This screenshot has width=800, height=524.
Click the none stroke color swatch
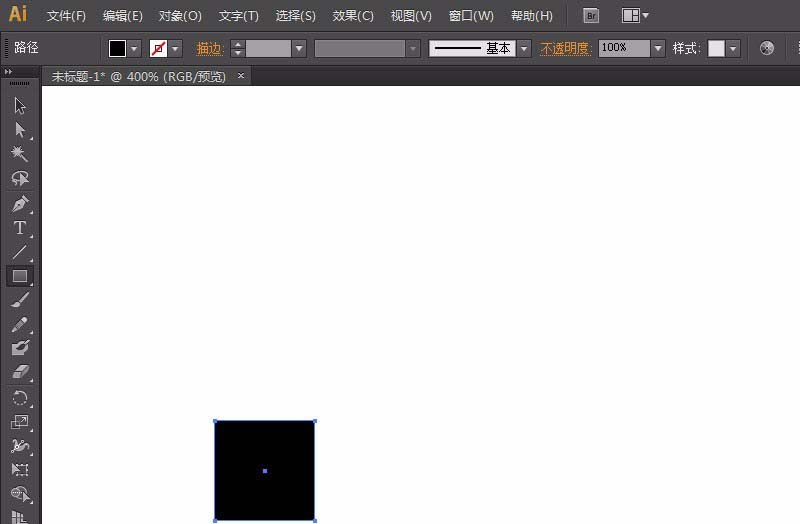tap(159, 49)
